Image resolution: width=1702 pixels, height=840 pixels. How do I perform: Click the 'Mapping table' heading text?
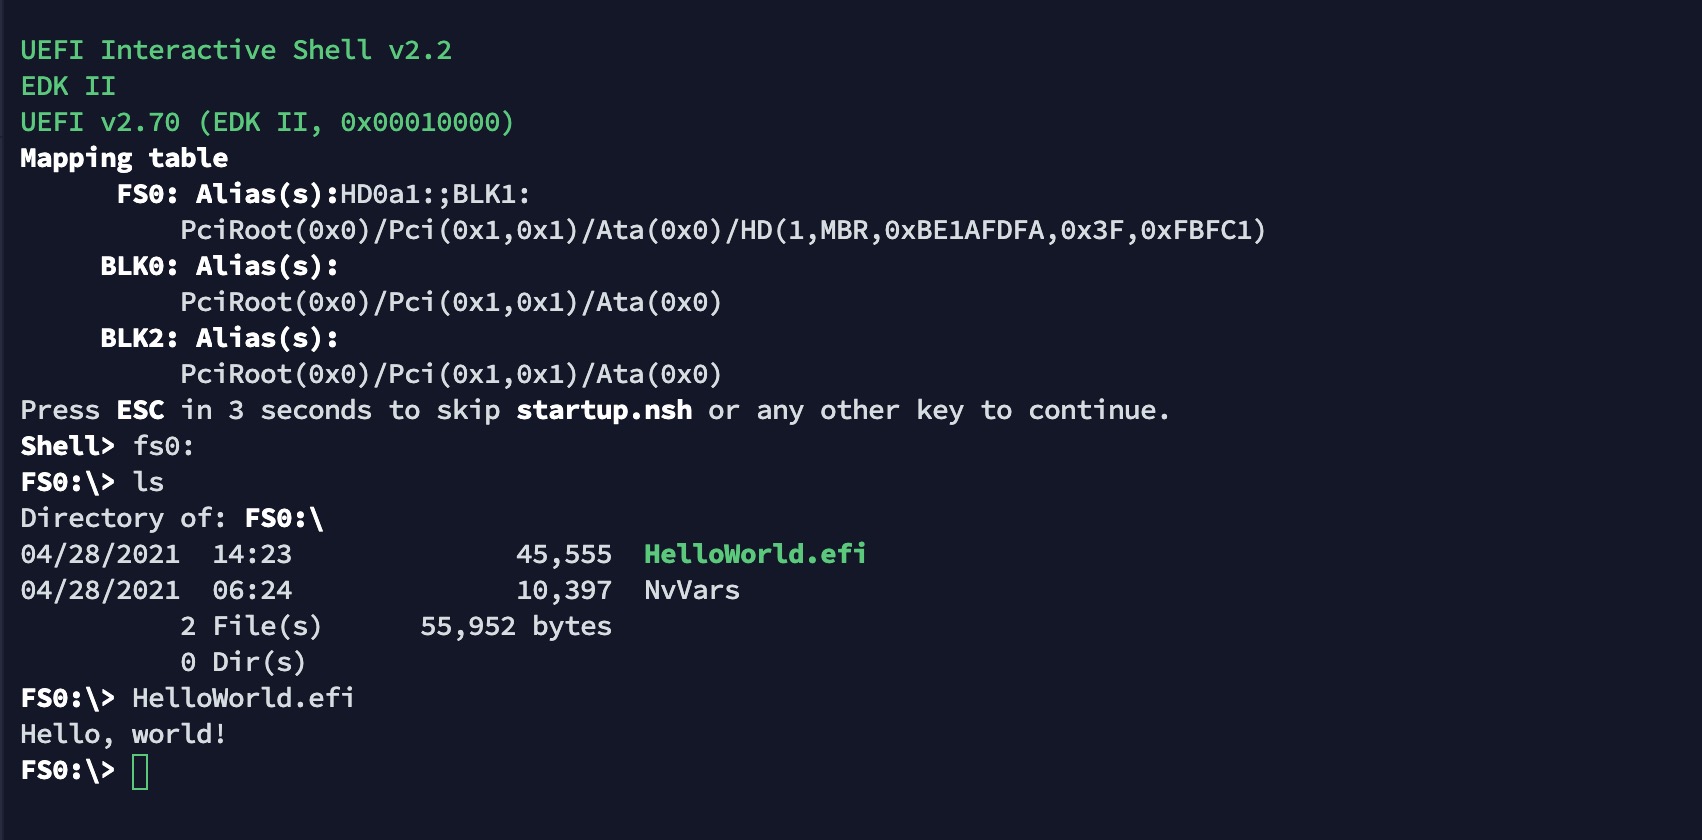coord(124,158)
